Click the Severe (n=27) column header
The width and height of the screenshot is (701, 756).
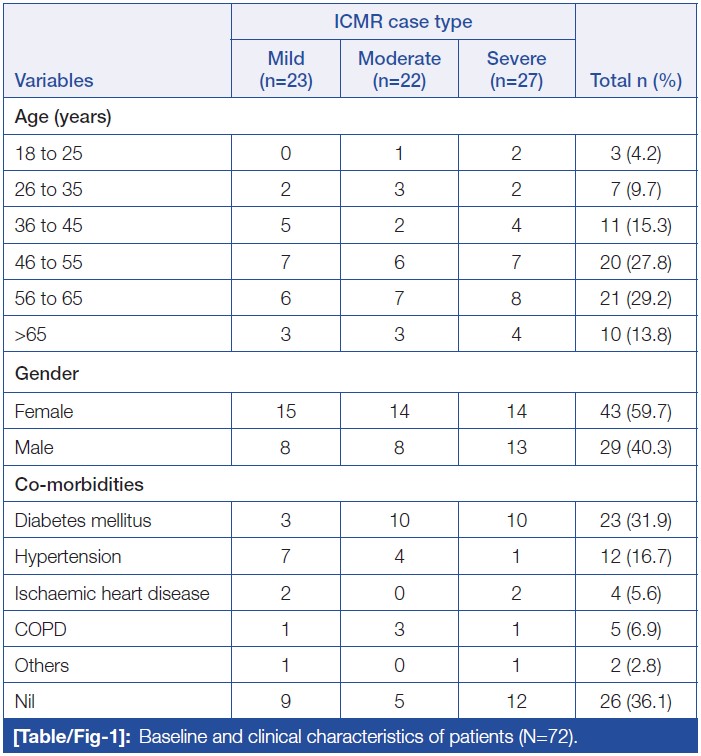point(516,69)
